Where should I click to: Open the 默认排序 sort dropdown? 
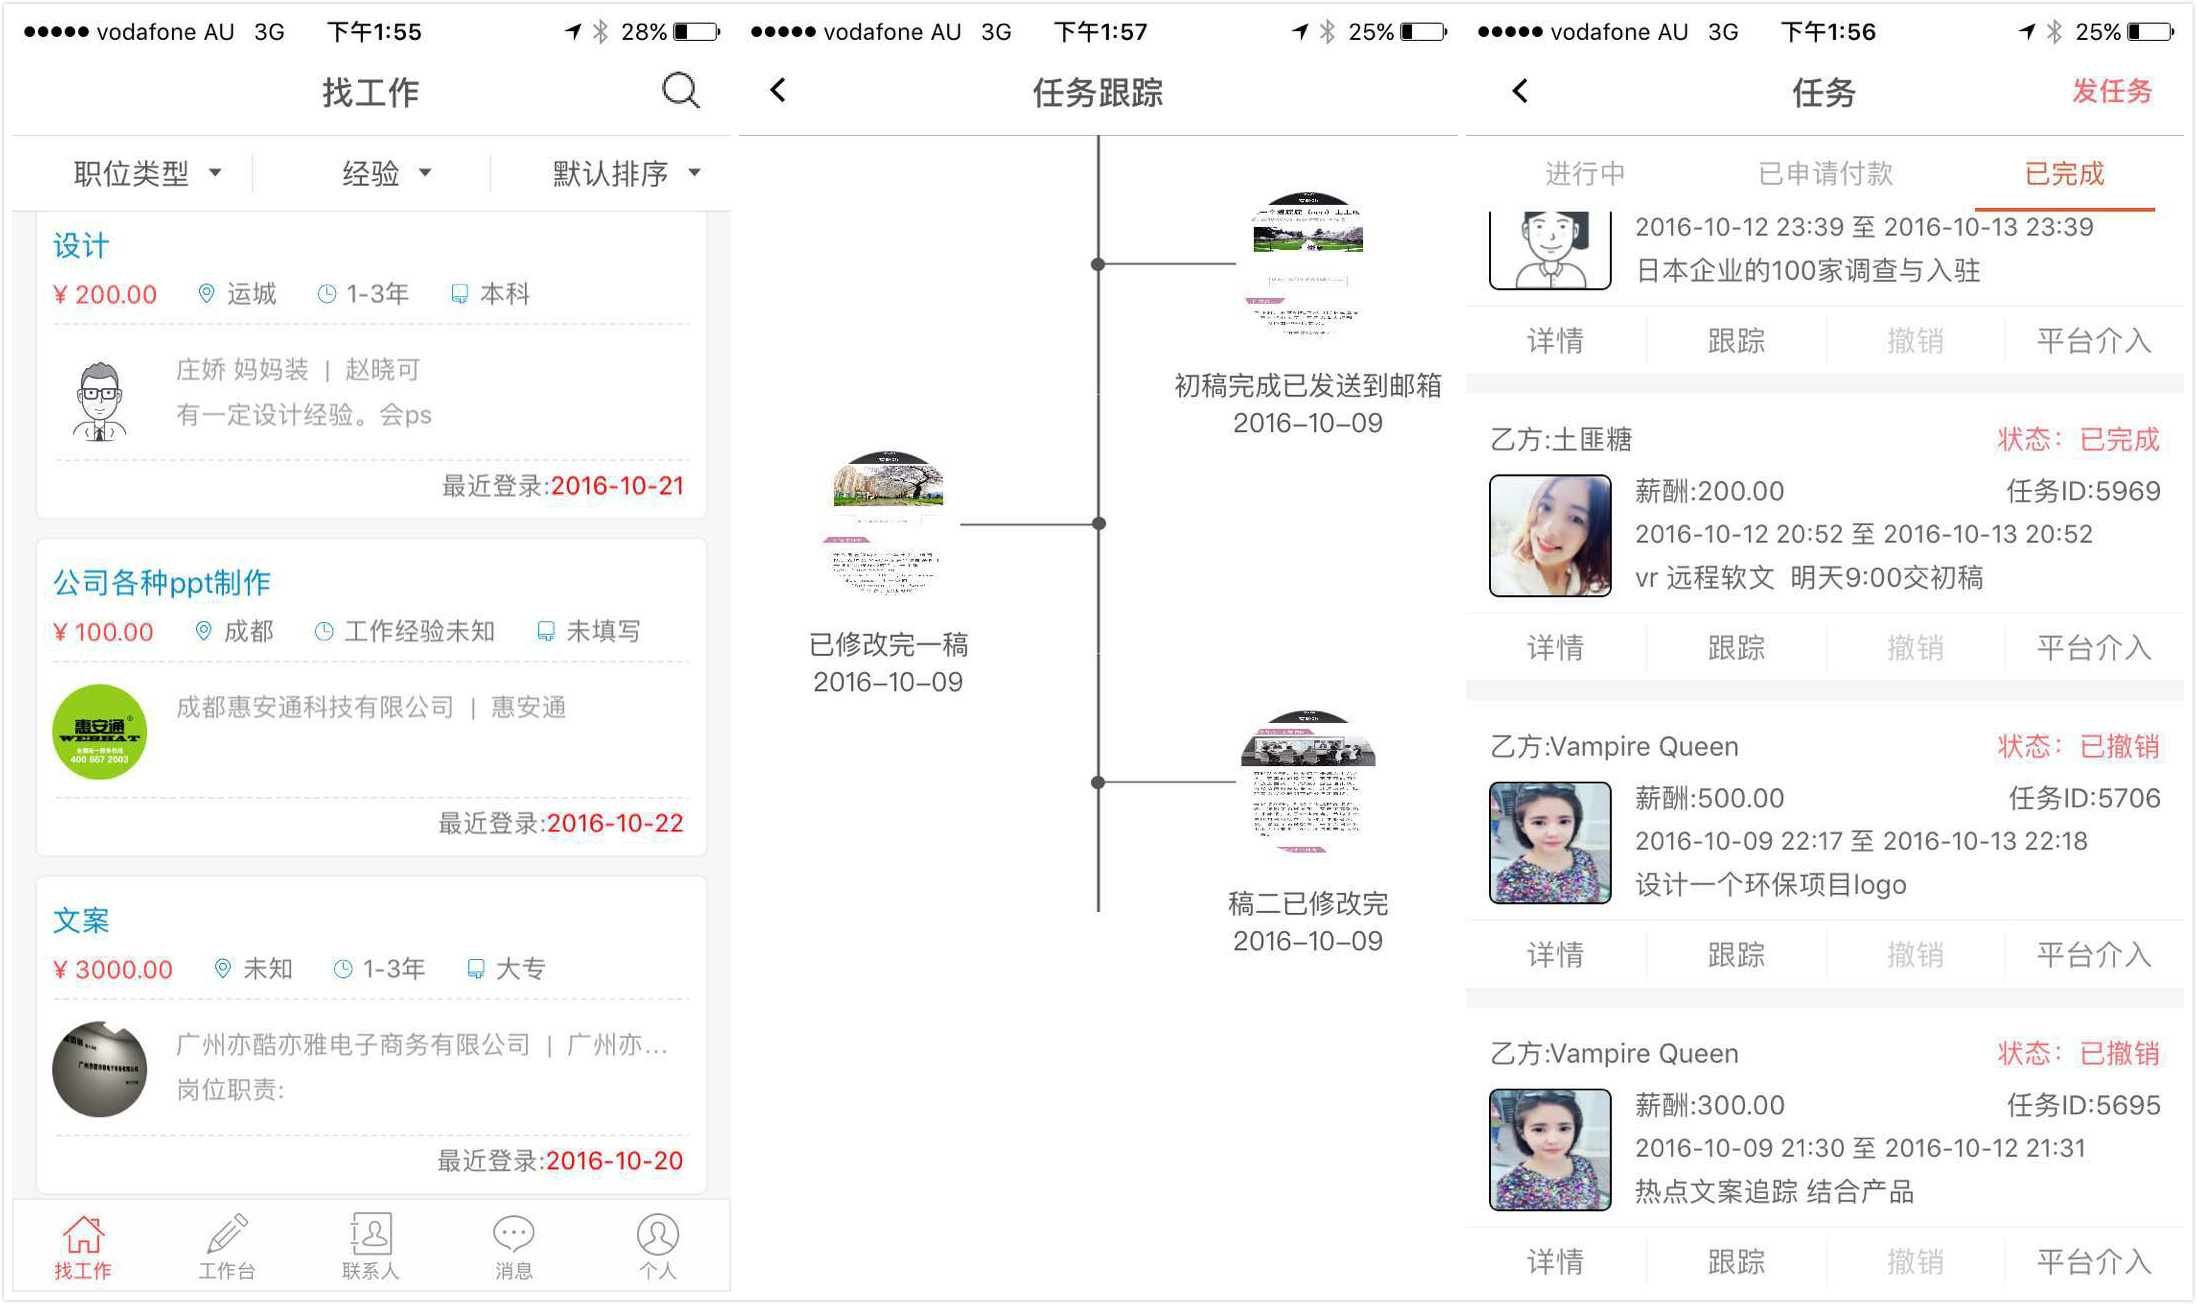coord(625,174)
